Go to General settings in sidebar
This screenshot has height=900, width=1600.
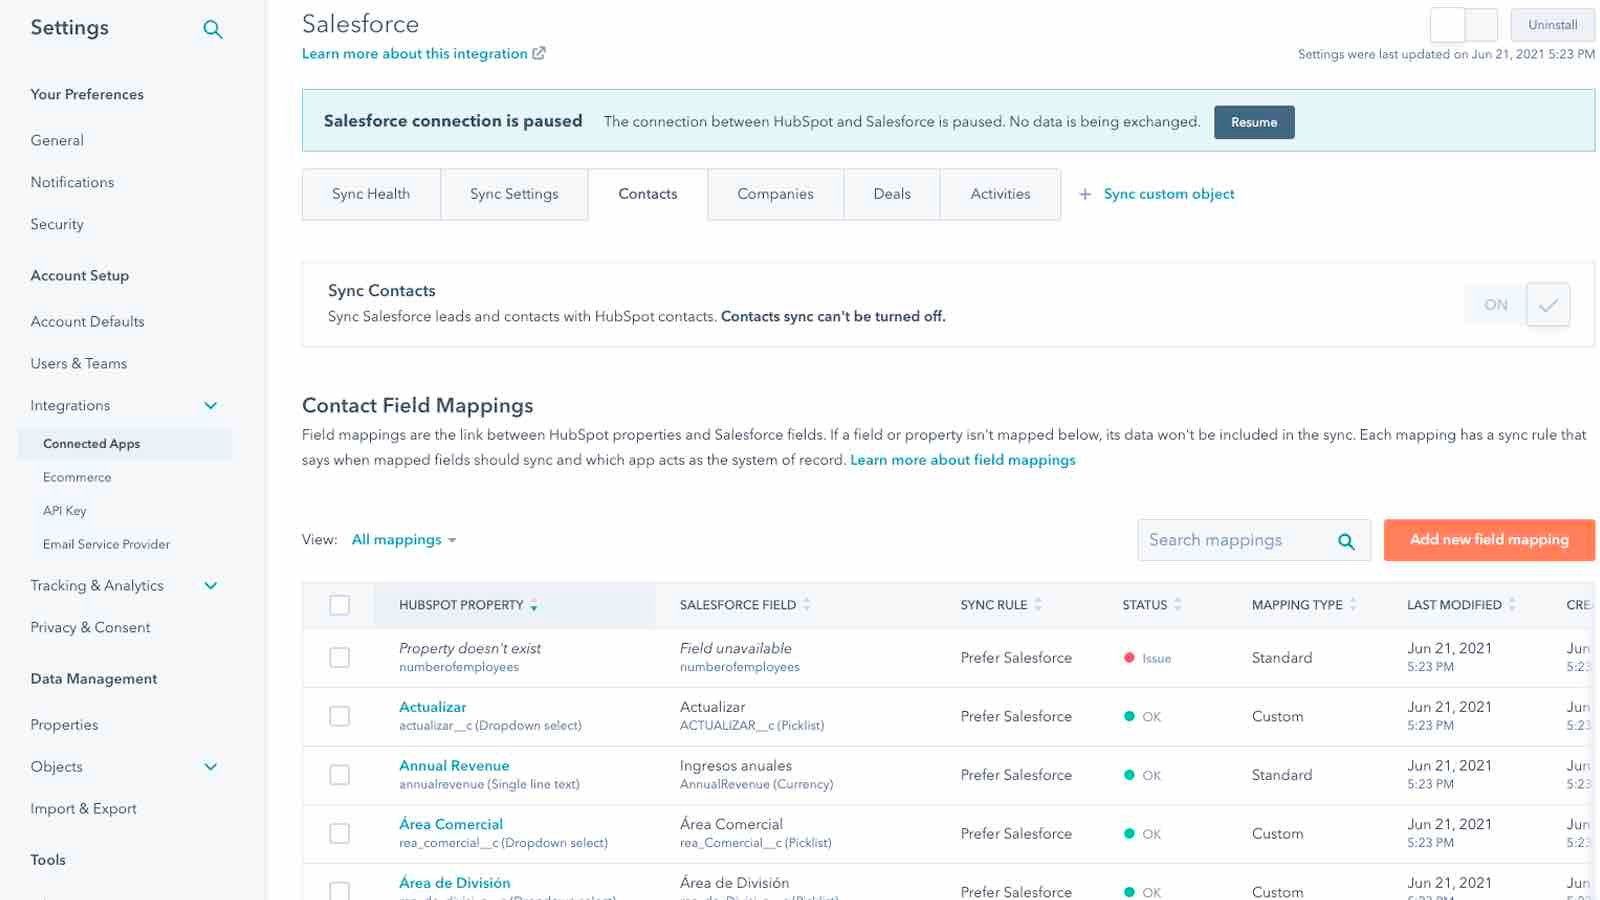click(57, 141)
